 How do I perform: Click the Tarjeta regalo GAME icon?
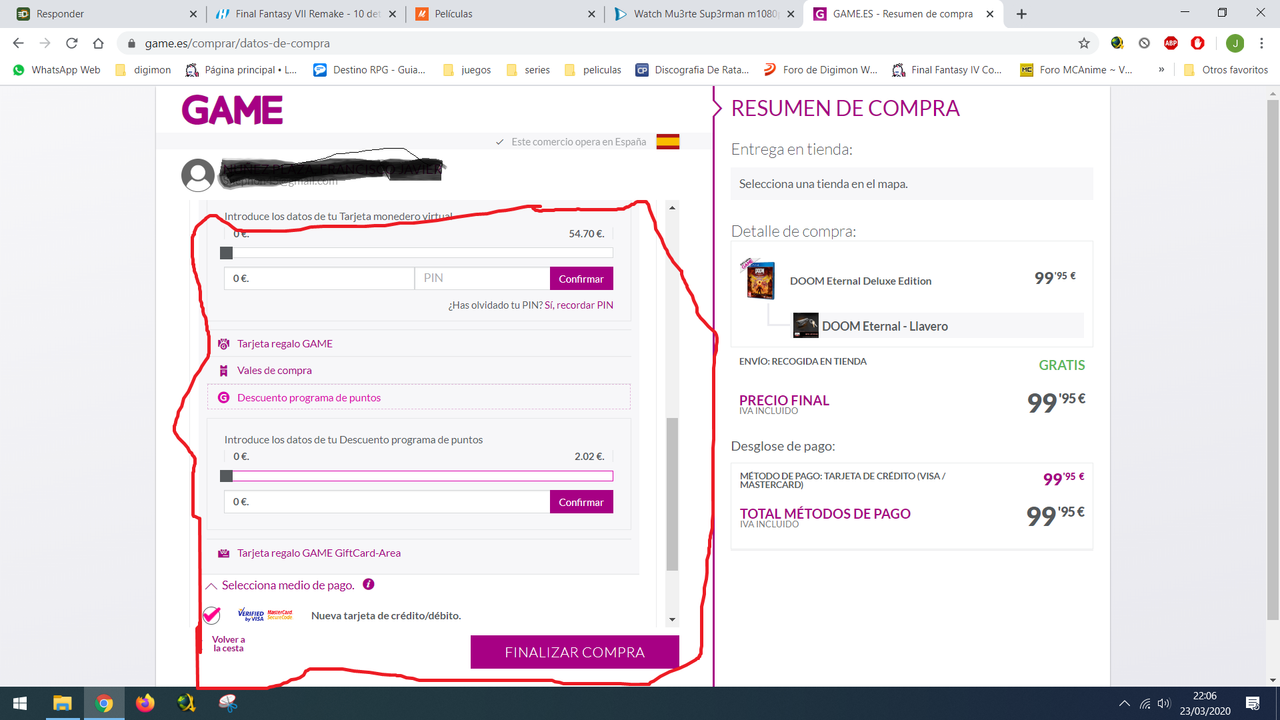click(224, 344)
